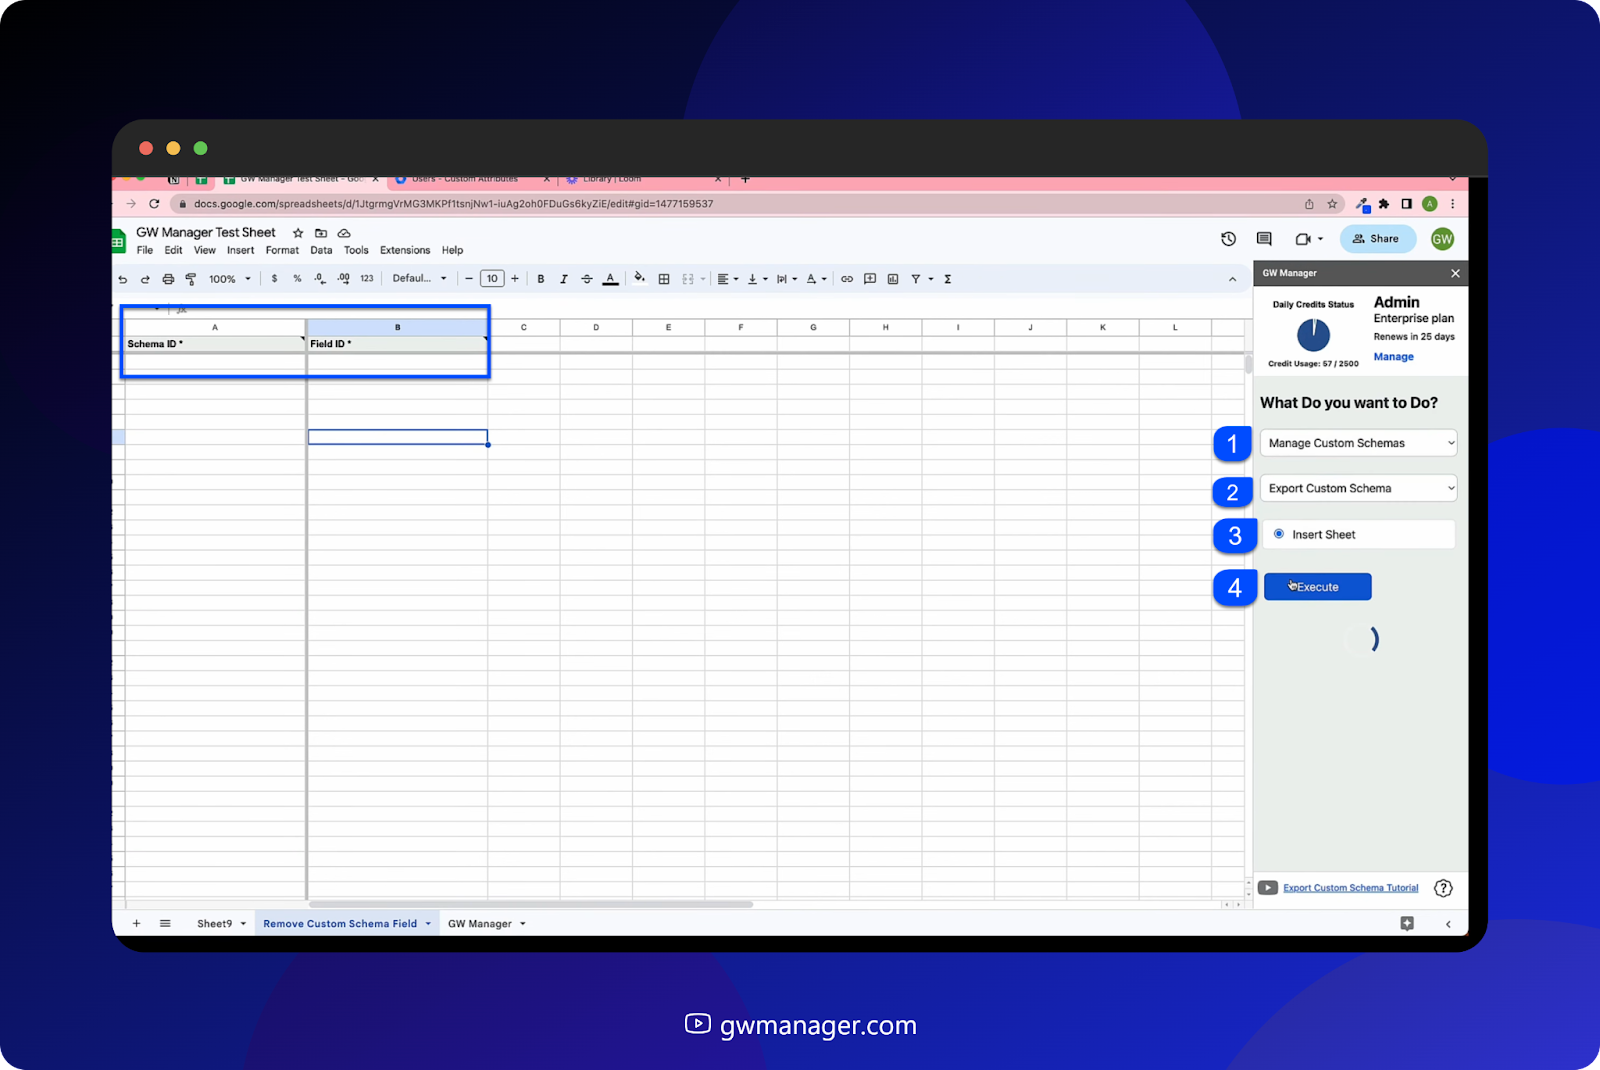Expand filter views dropdown arrow

click(931, 279)
